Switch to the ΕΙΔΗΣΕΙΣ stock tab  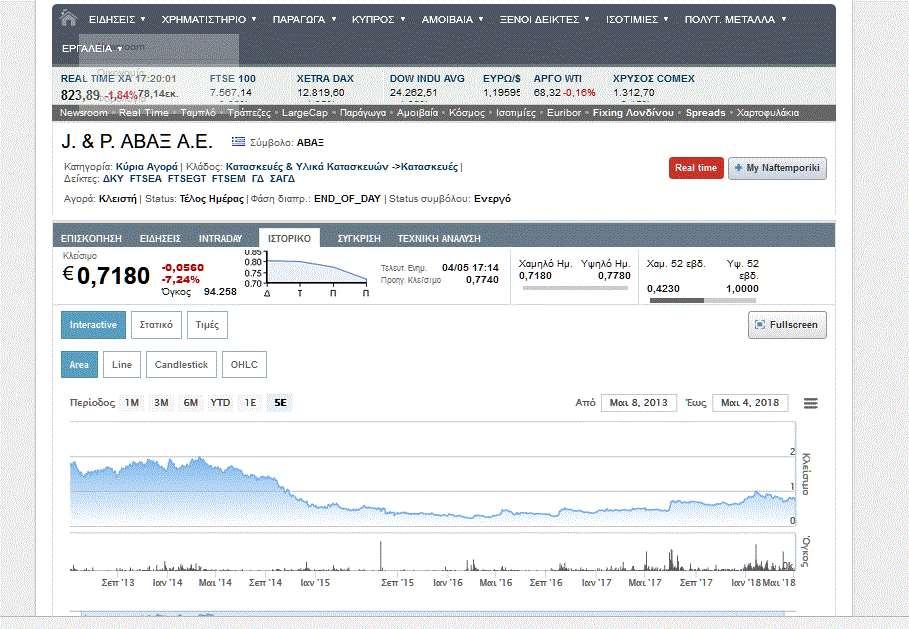pos(160,238)
